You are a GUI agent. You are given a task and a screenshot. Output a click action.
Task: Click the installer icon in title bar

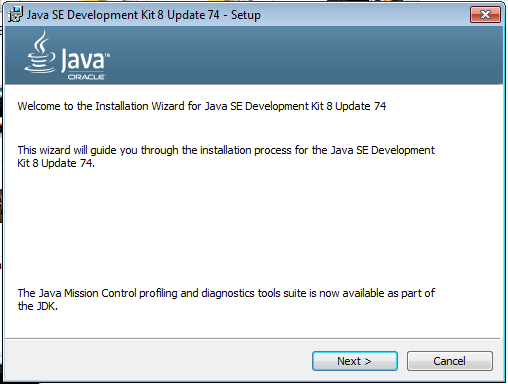pos(15,14)
